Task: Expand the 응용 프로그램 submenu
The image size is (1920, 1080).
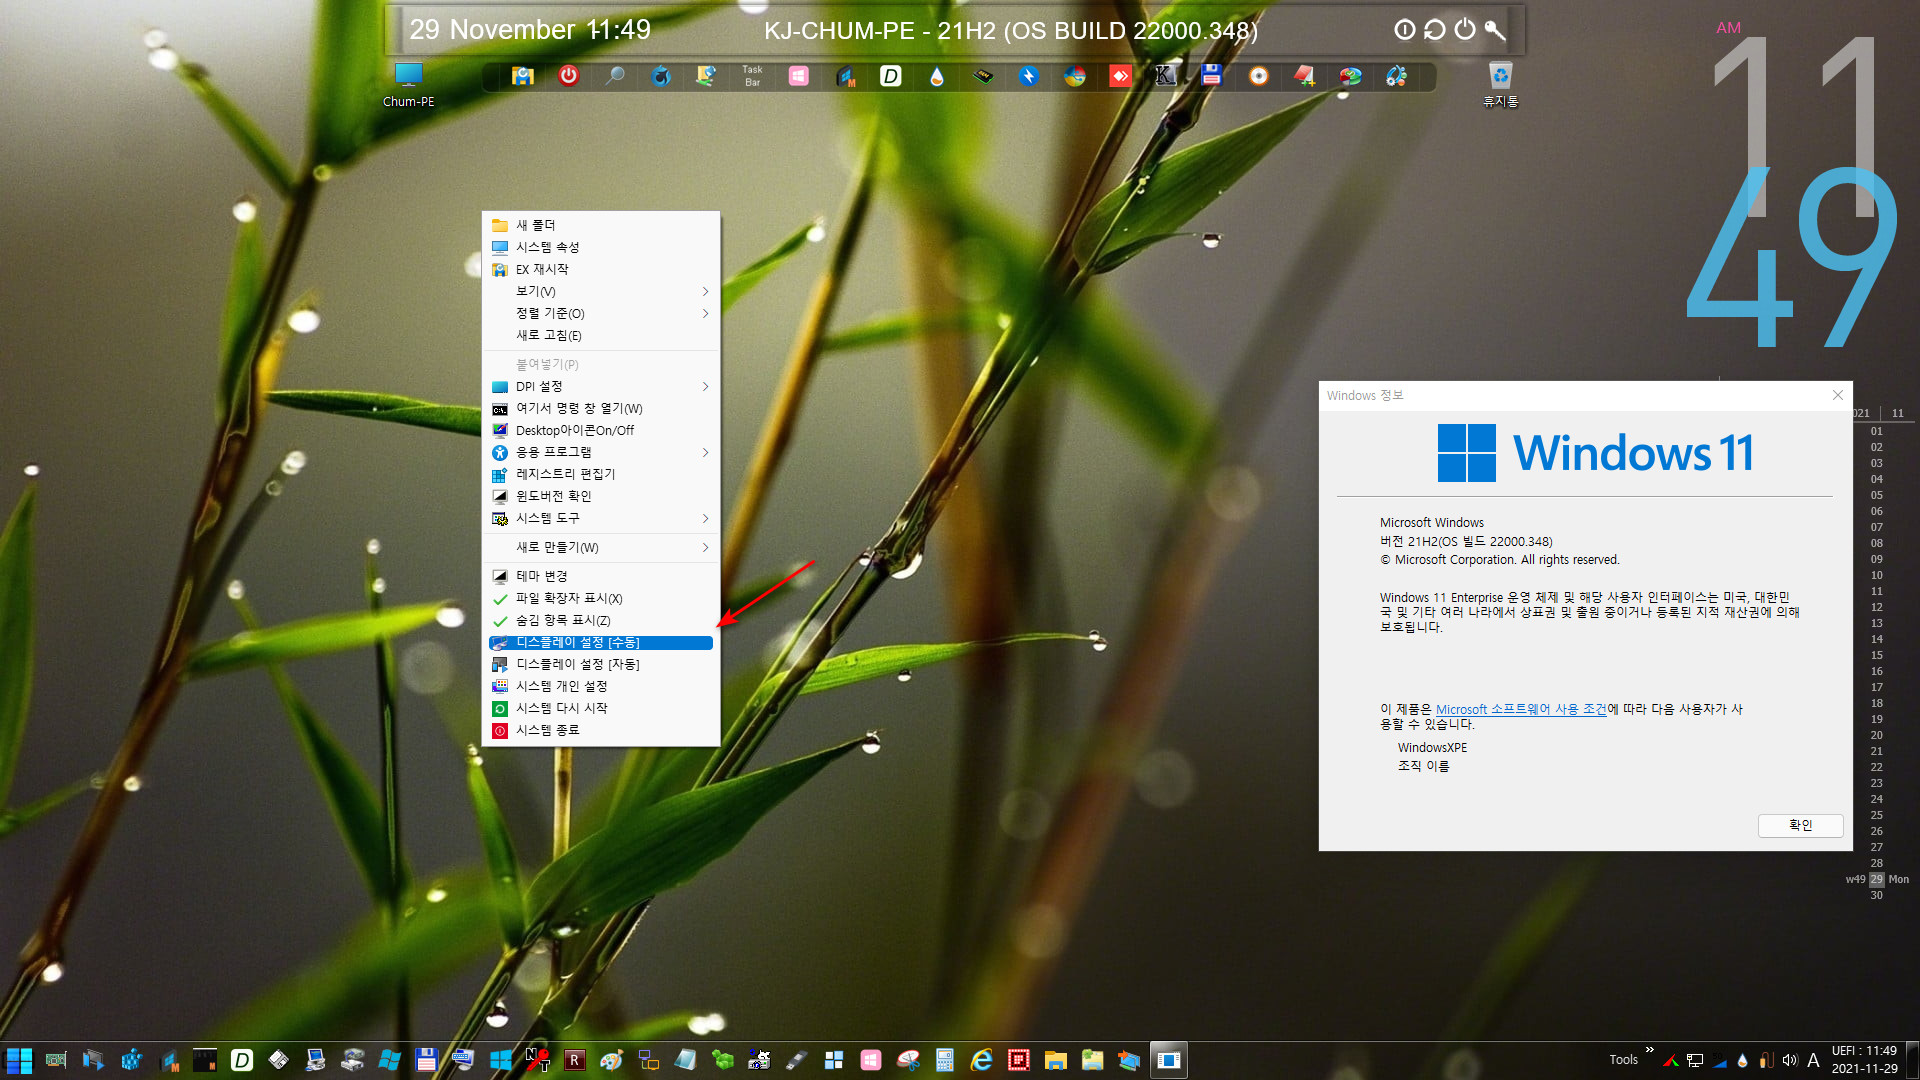Action: (600, 452)
